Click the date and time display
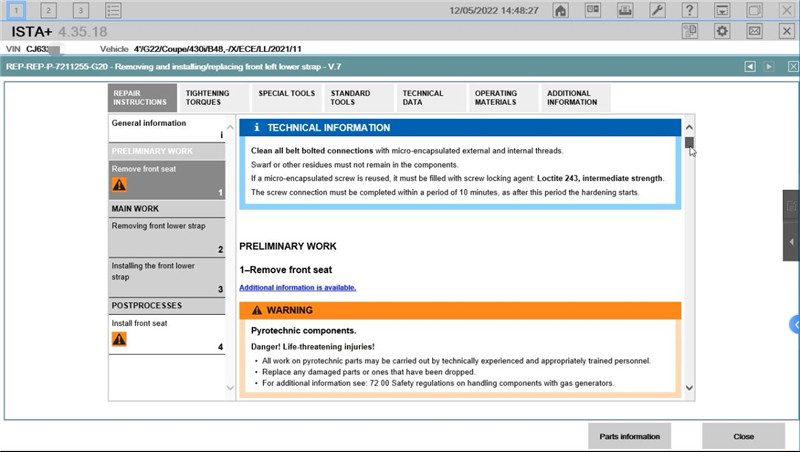 tap(494, 10)
